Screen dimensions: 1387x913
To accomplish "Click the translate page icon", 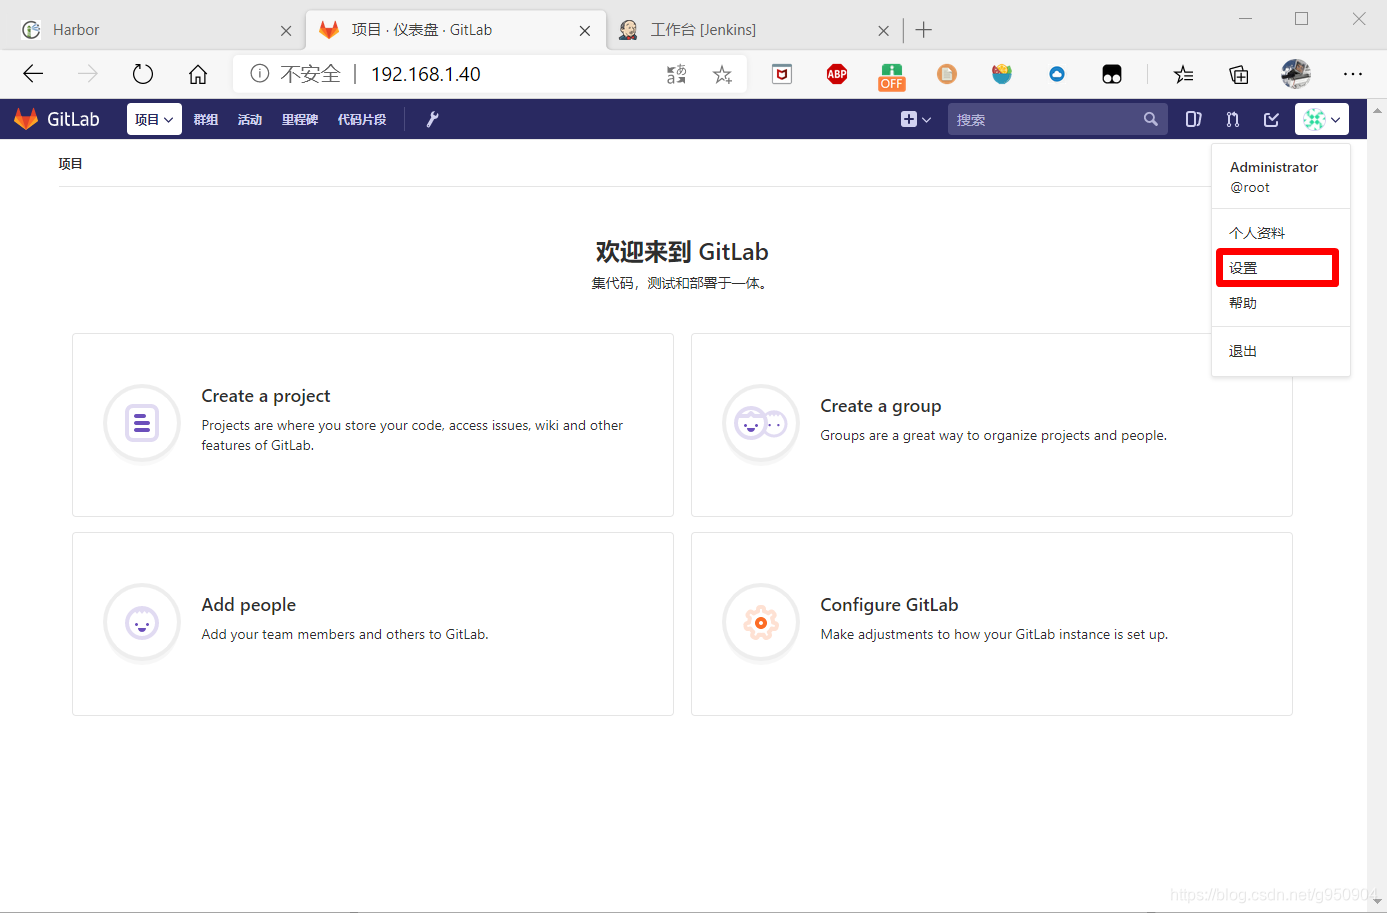I will point(677,74).
